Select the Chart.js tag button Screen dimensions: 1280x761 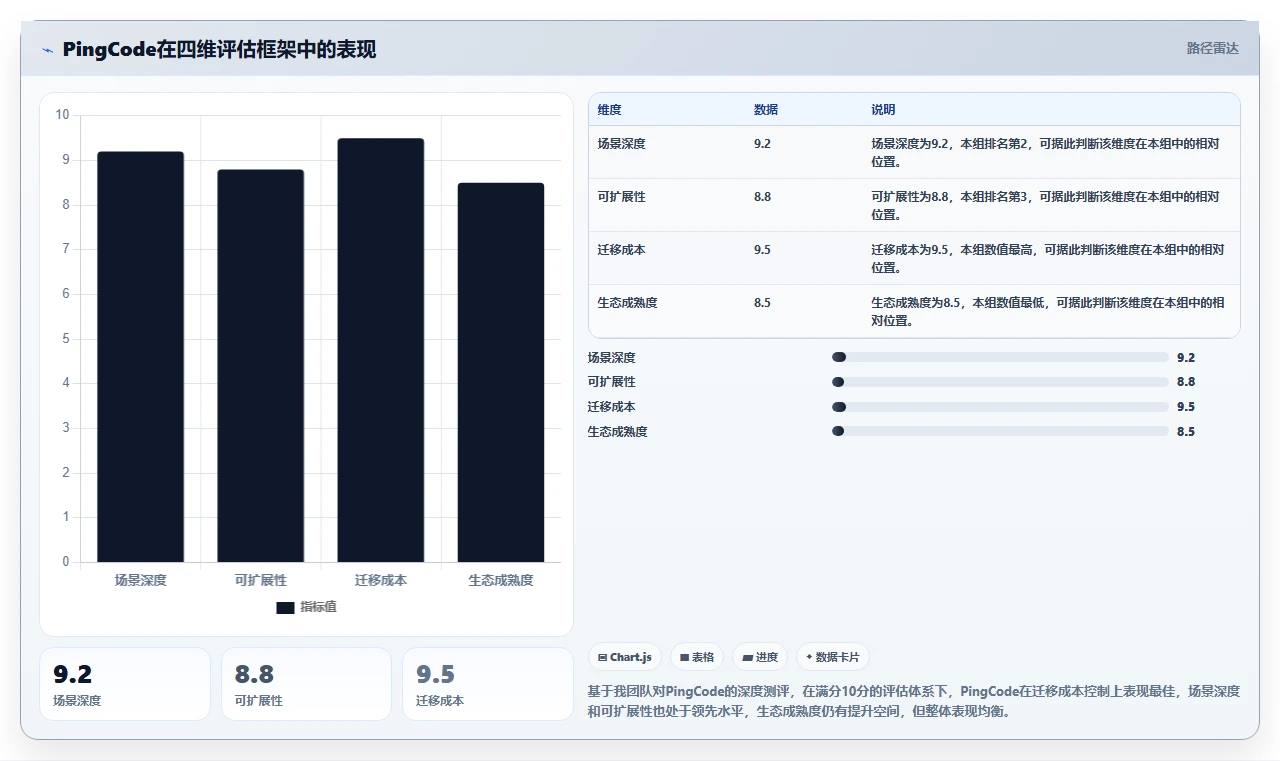click(625, 657)
